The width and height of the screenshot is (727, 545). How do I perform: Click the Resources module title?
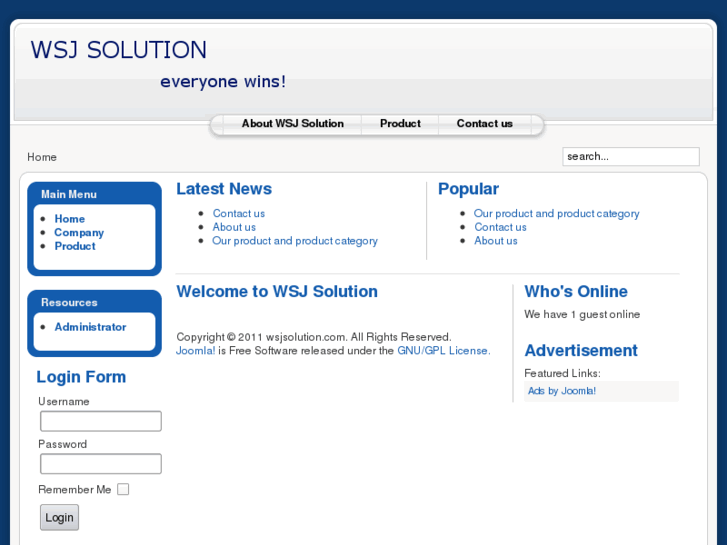(69, 302)
